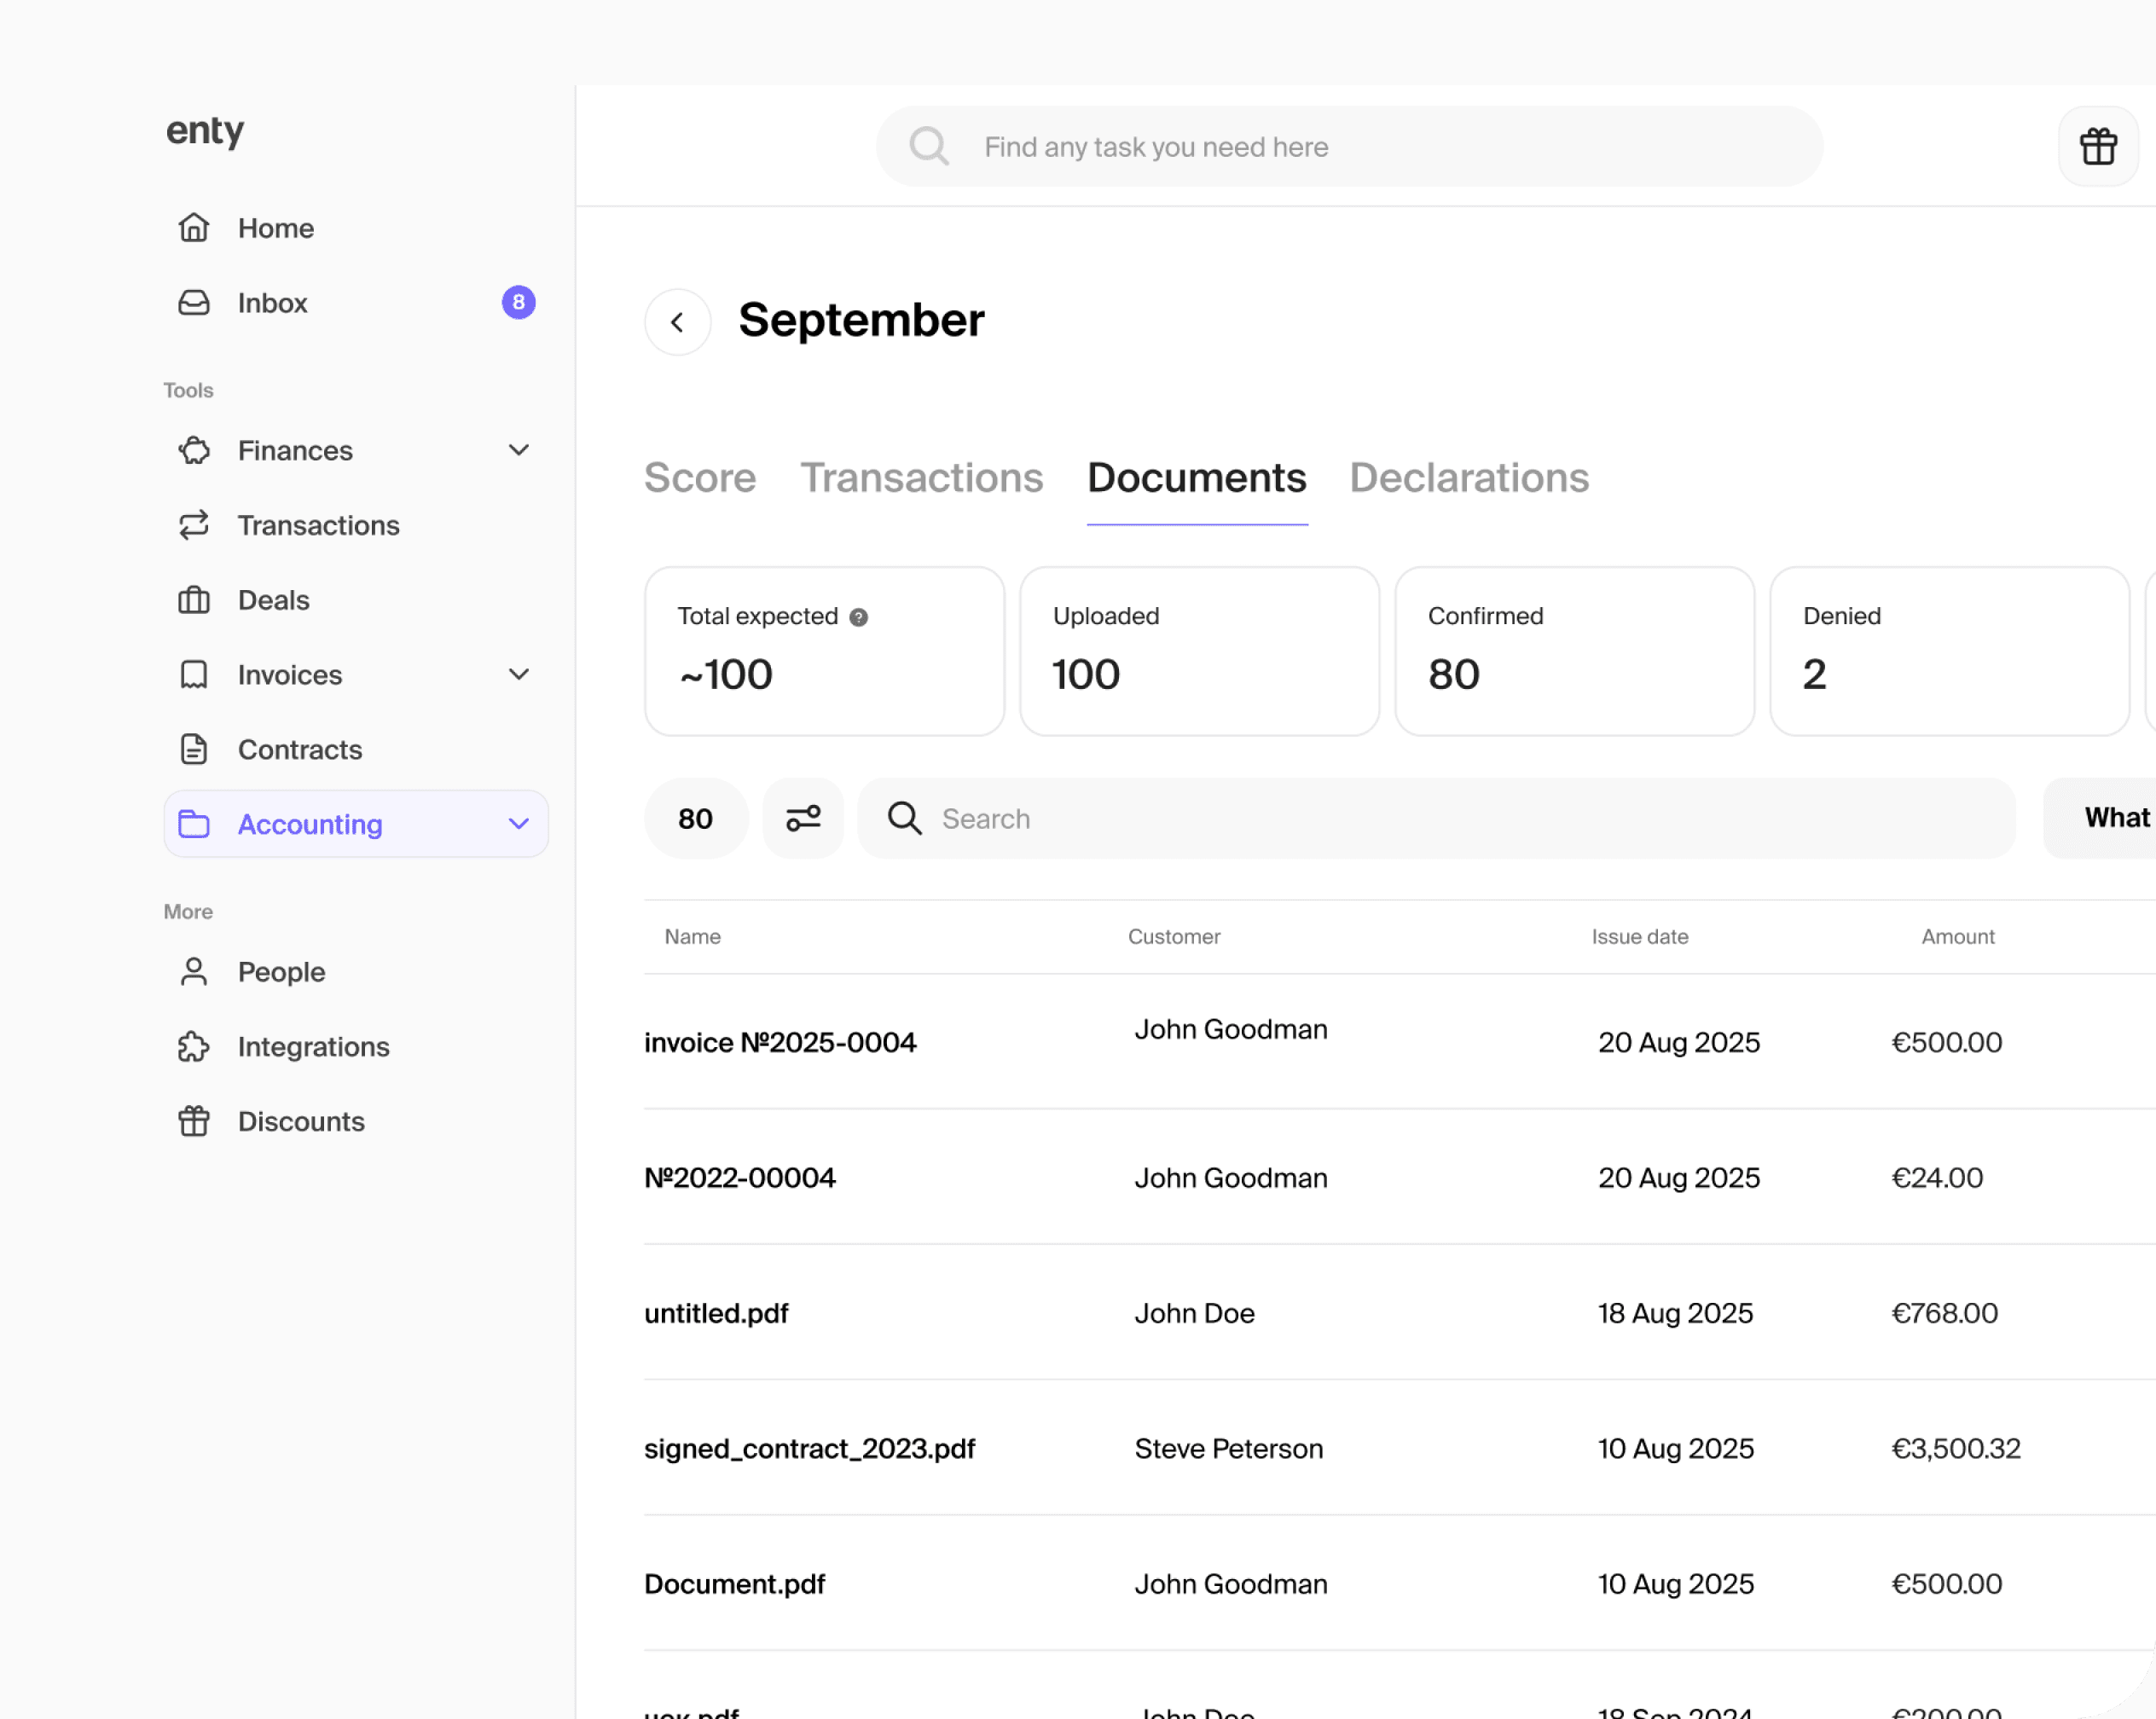Expand the Finances submenu chevron

(518, 450)
